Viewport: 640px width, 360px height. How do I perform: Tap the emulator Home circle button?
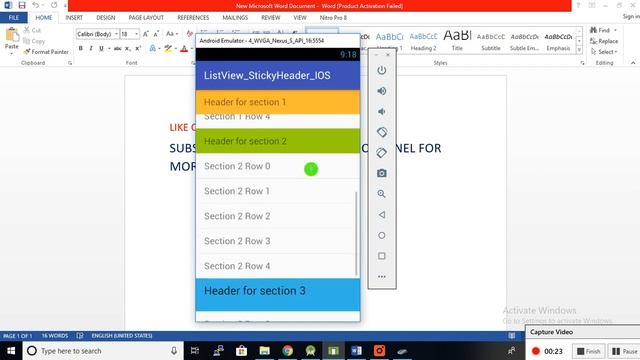(x=382, y=236)
